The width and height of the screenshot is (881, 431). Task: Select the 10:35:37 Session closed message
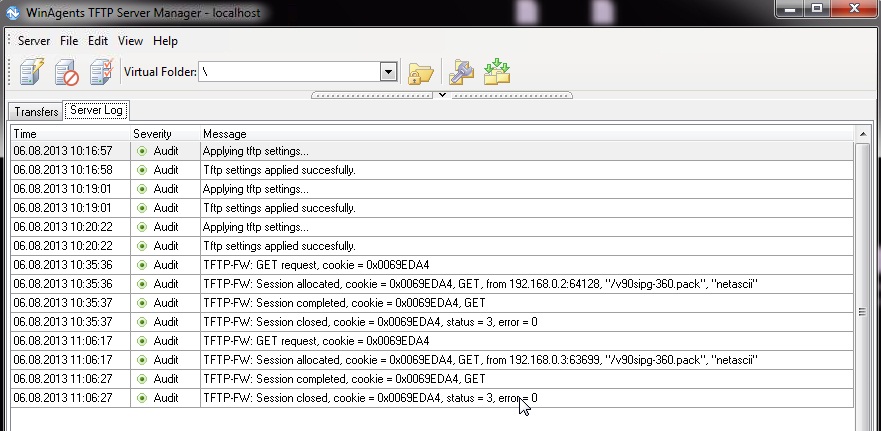click(x=370, y=322)
